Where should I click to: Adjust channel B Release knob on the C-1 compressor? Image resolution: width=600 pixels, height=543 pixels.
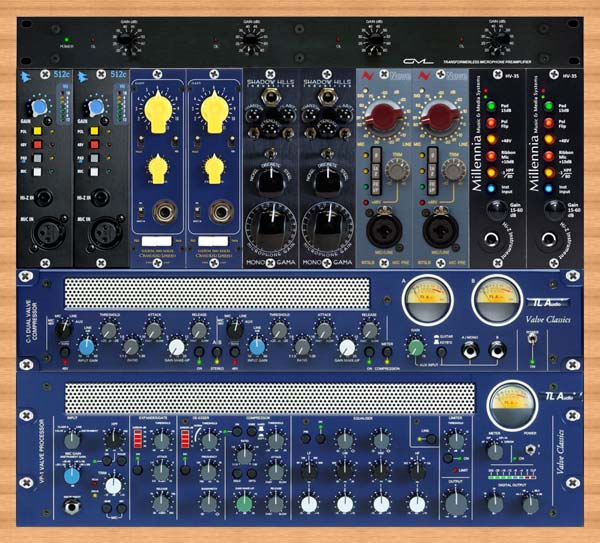point(369,330)
